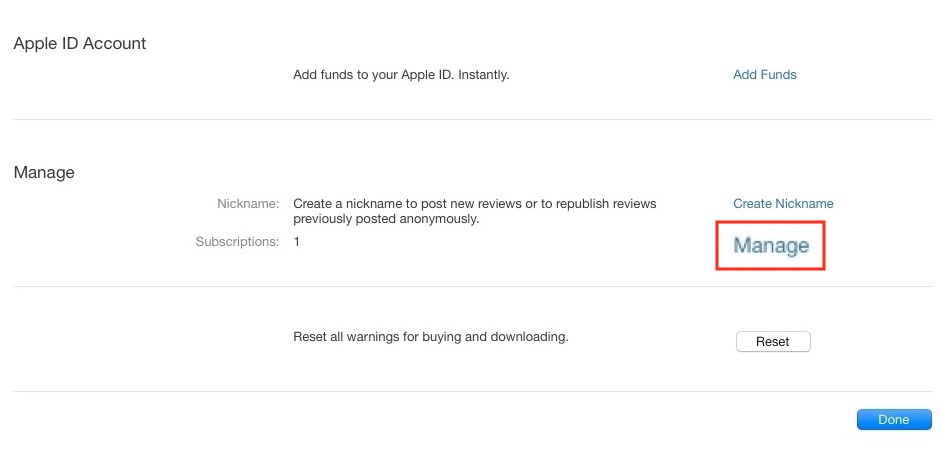
Task: Manage subscriptions via the Manage link
Action: tap(771, 245)
